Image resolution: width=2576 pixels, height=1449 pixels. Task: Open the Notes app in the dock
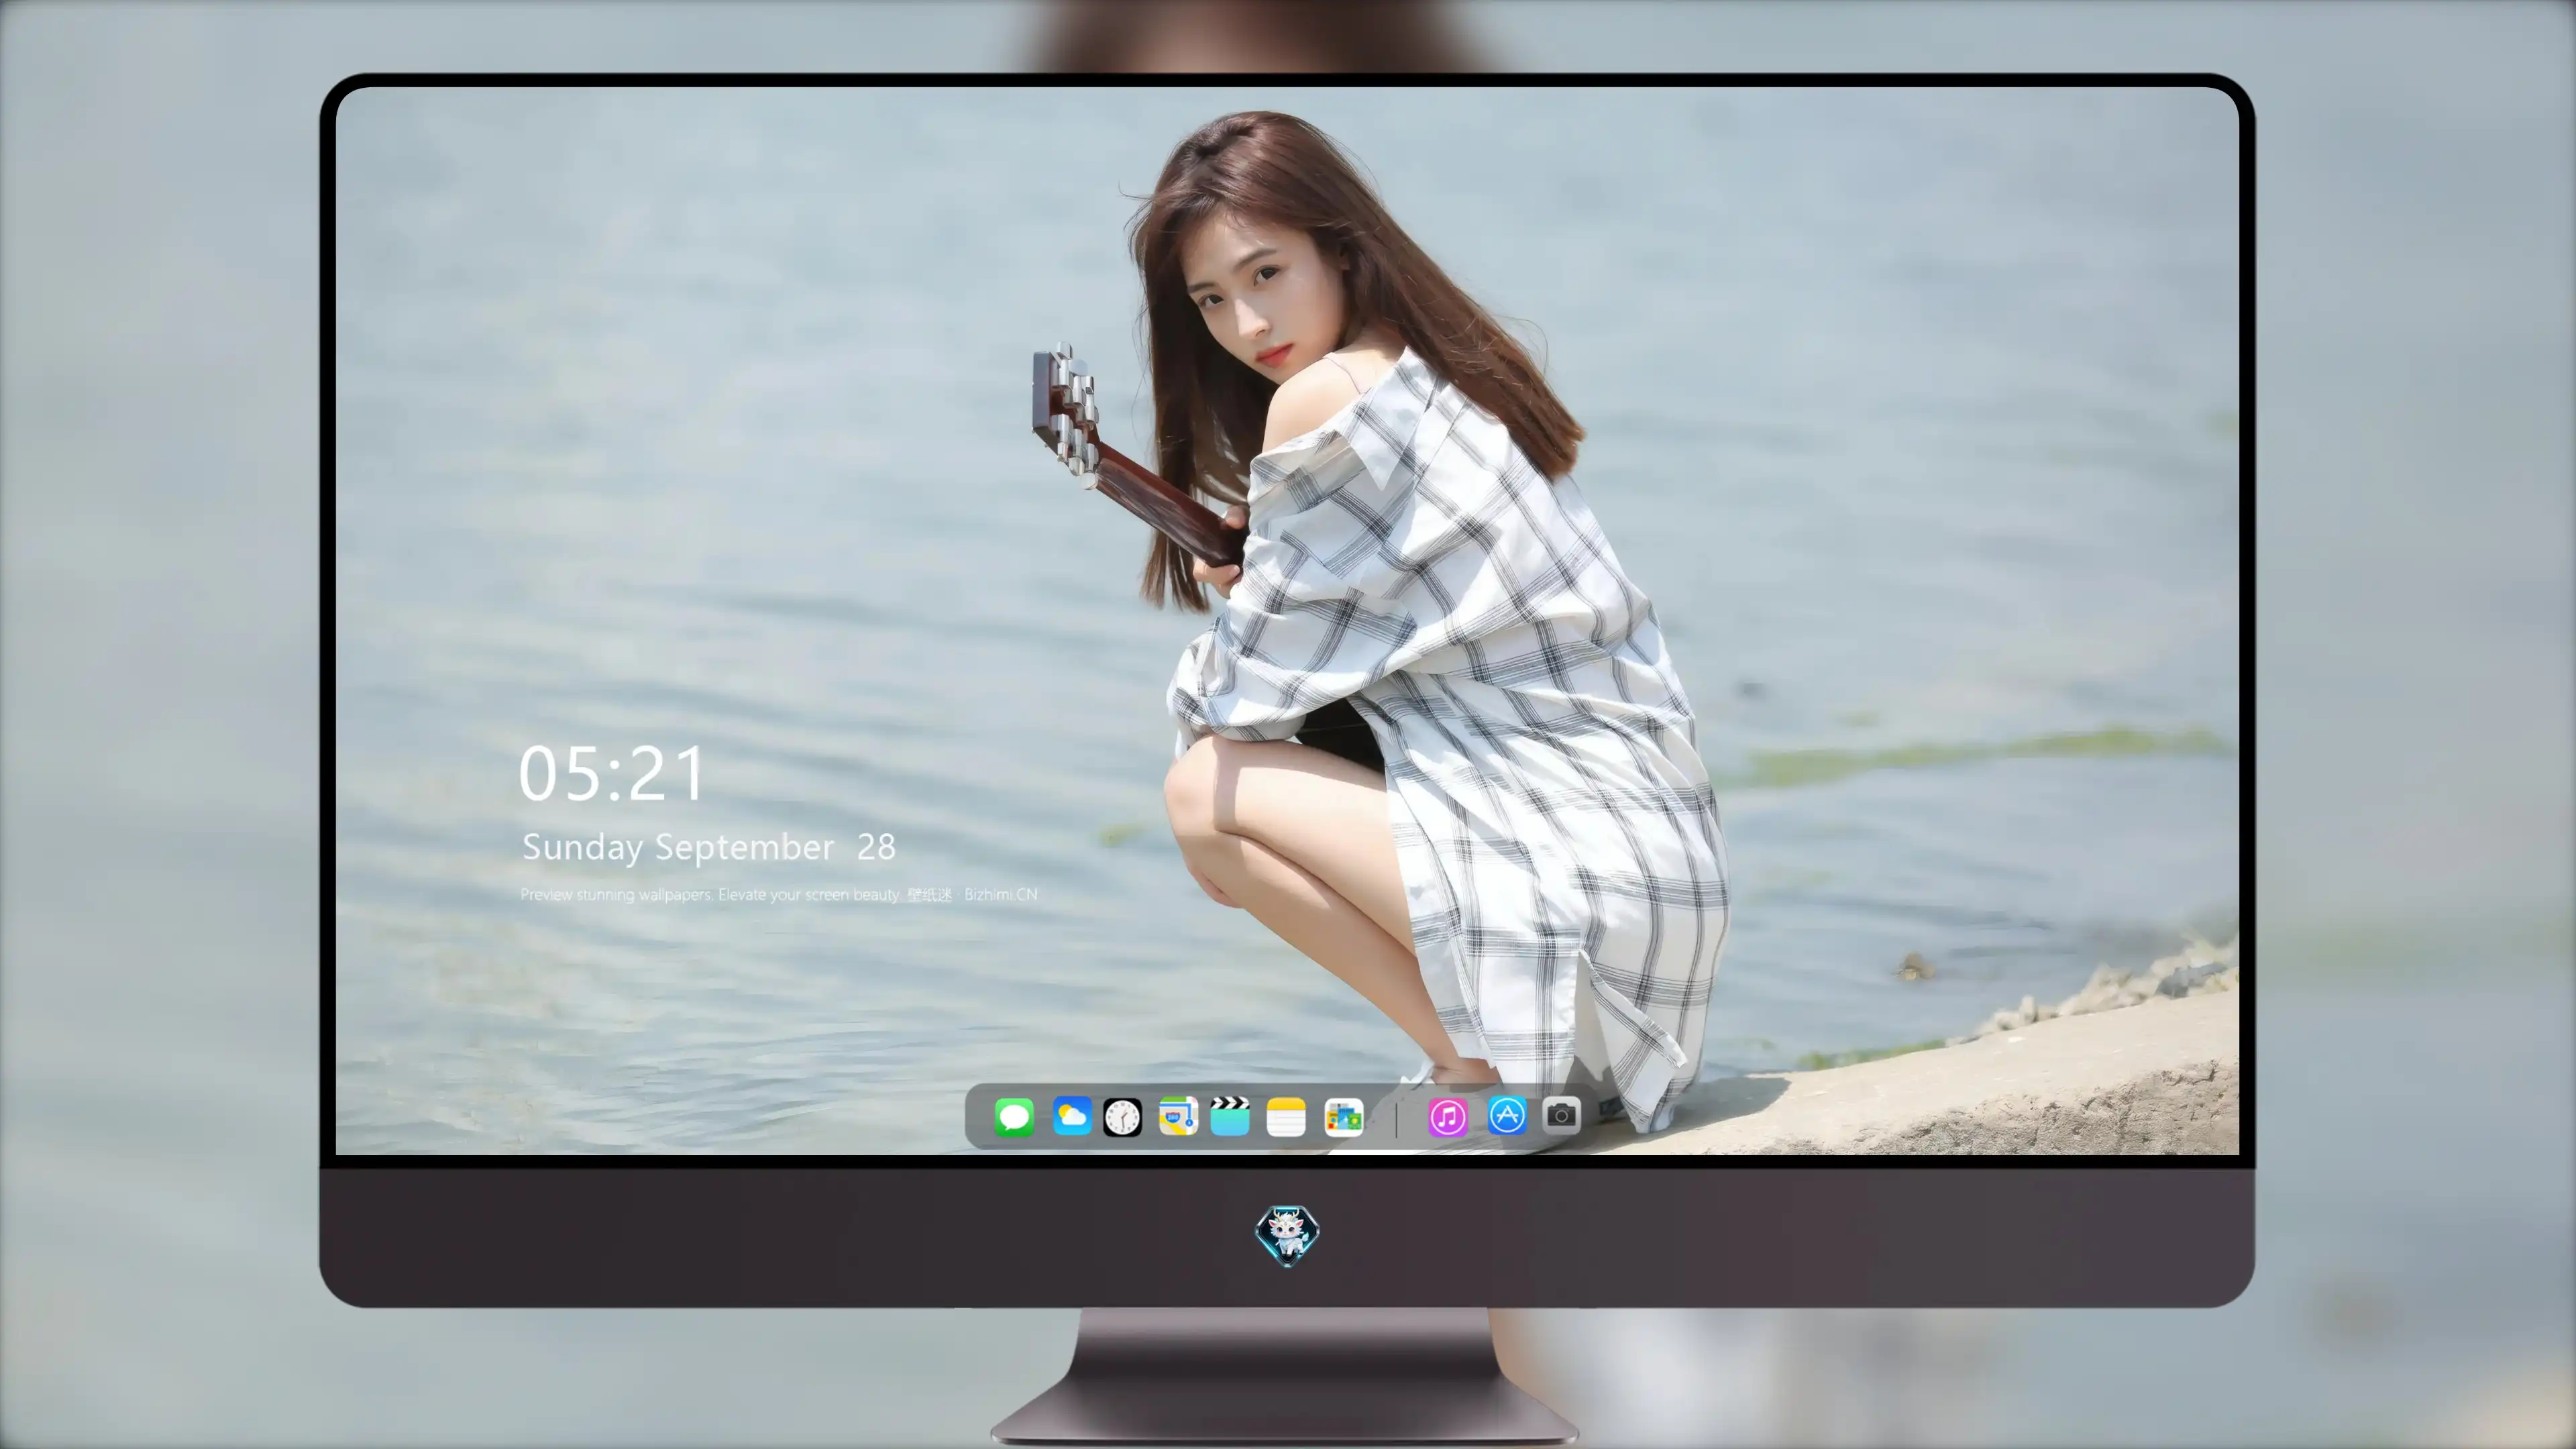pyautogui.click(x=1286, y=1116)
